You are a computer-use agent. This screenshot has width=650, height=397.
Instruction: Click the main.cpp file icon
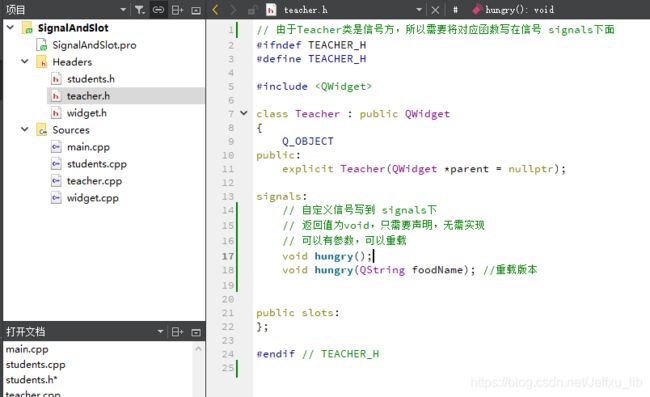(56, 147)
